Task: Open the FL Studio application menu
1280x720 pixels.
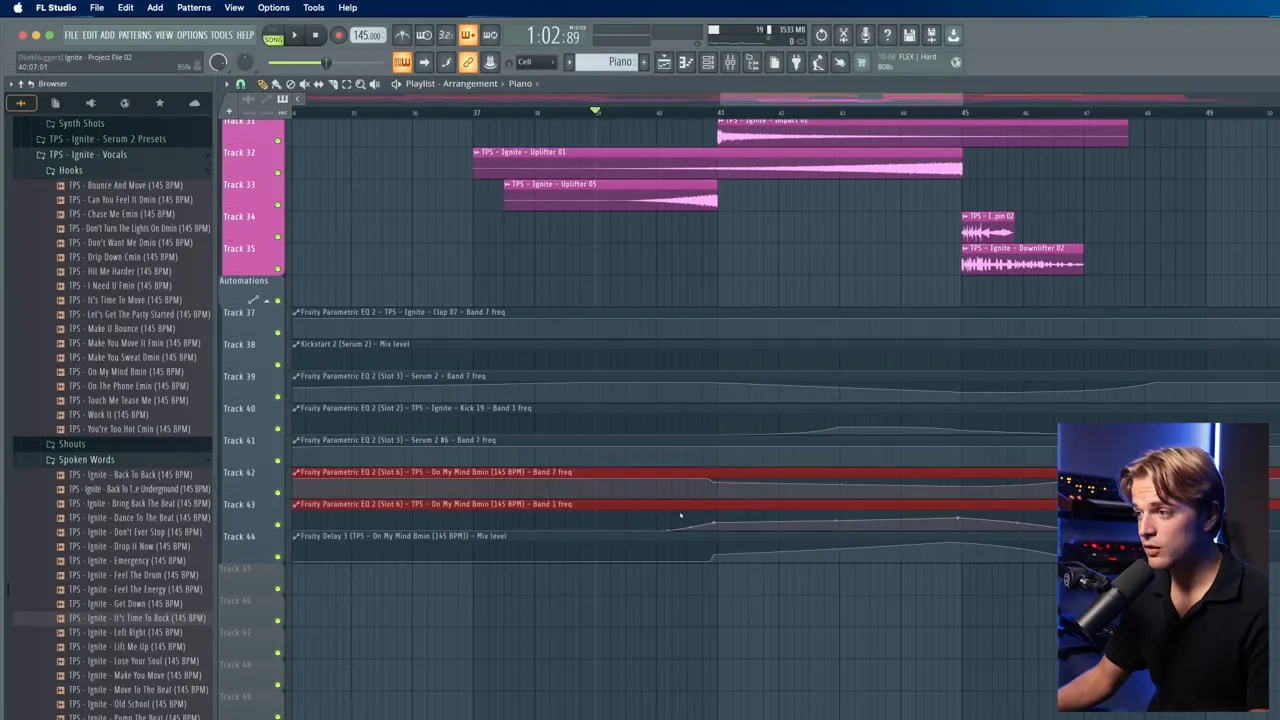Action: 56,8
